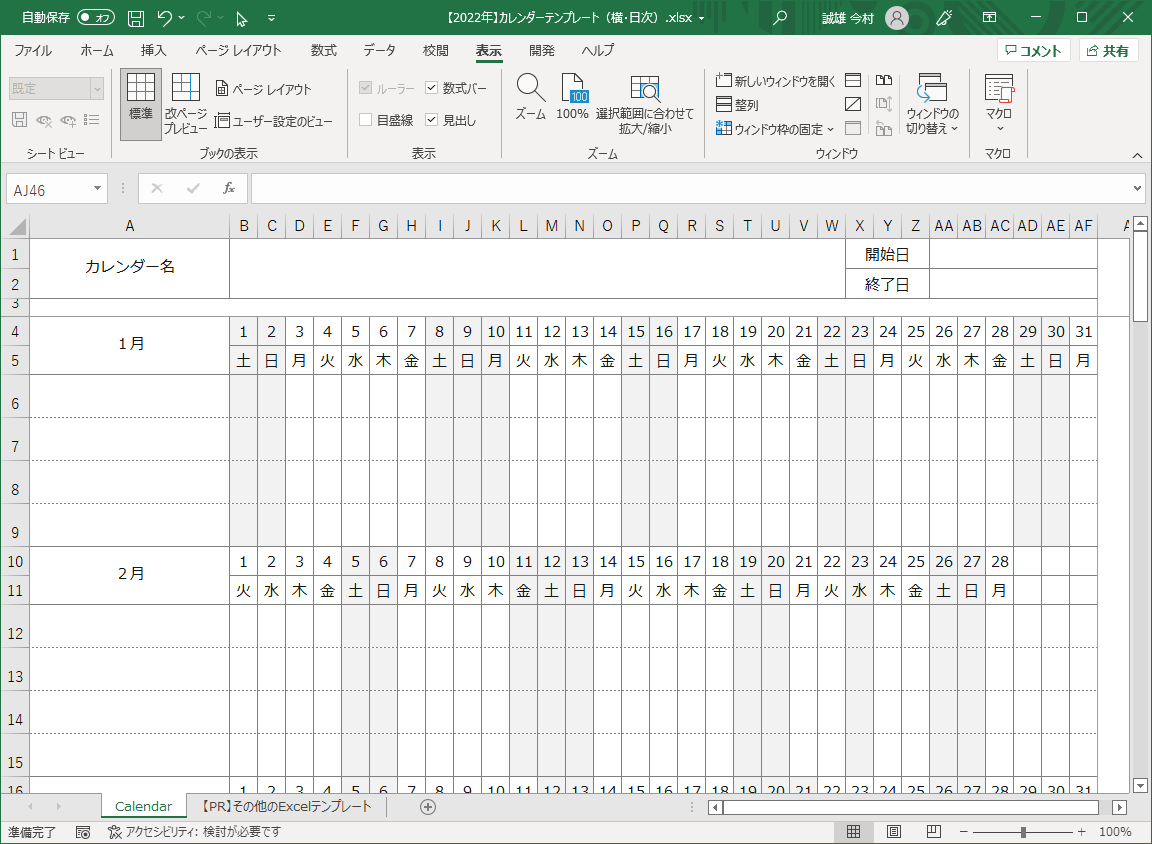The width and height of the screenshot is (1152, 844).
Task: Open the Formulas (数式) tab
Action: (x=323, y=51)
